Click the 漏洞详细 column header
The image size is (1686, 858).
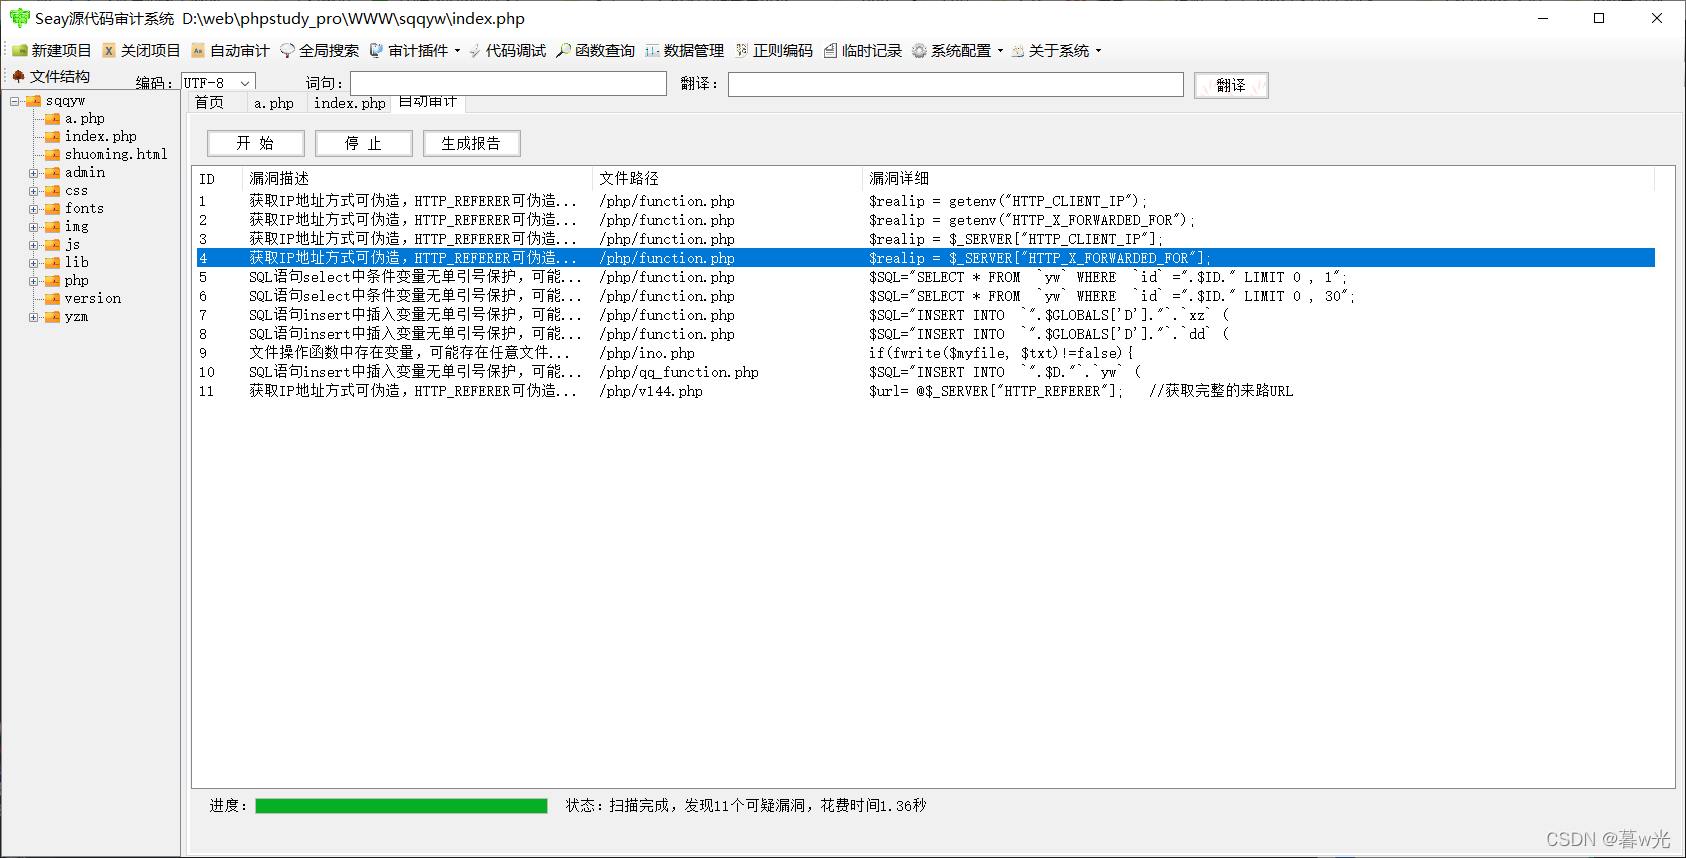point(1259,179)
